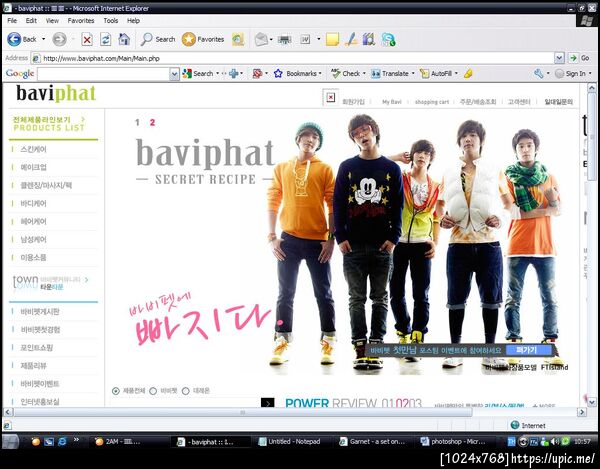Screen dimensions: 600x469
Task: Open the 회원가입 link
Action: tap(353, 102)
